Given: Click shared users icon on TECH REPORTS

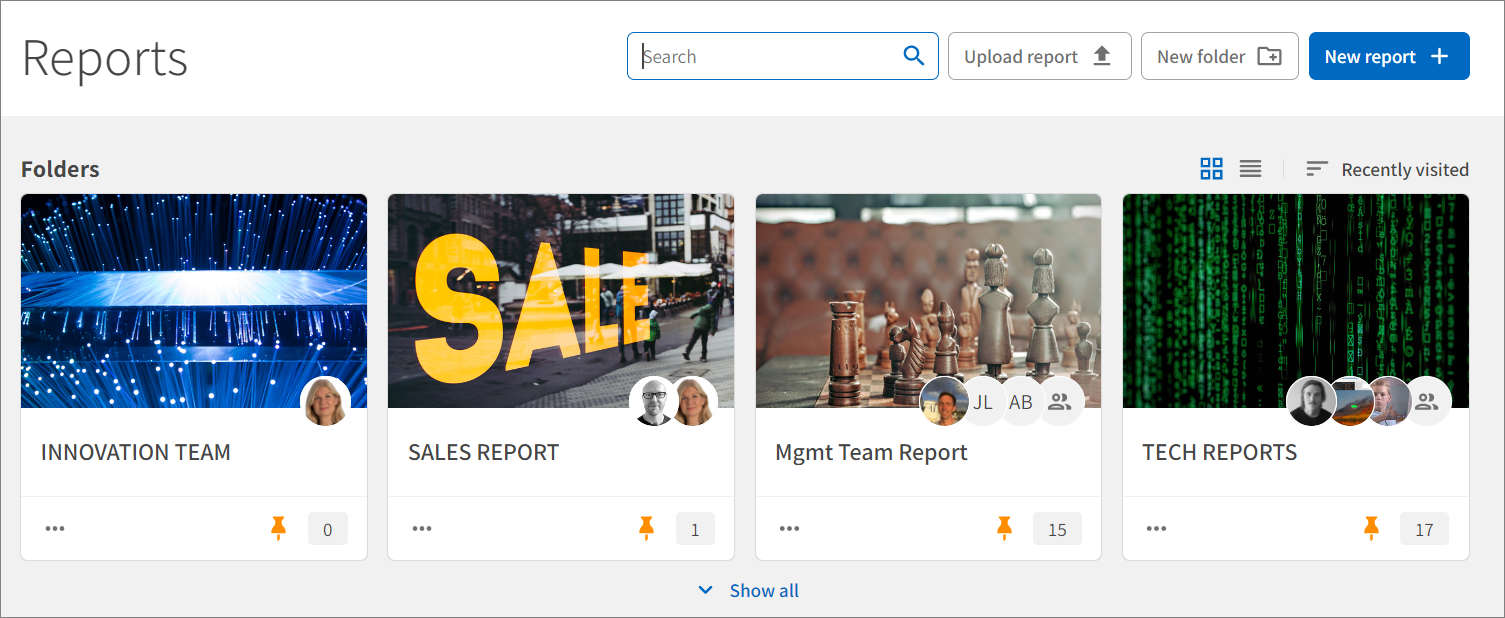Looking at the screenshot, I should (x=1427, y=402).
